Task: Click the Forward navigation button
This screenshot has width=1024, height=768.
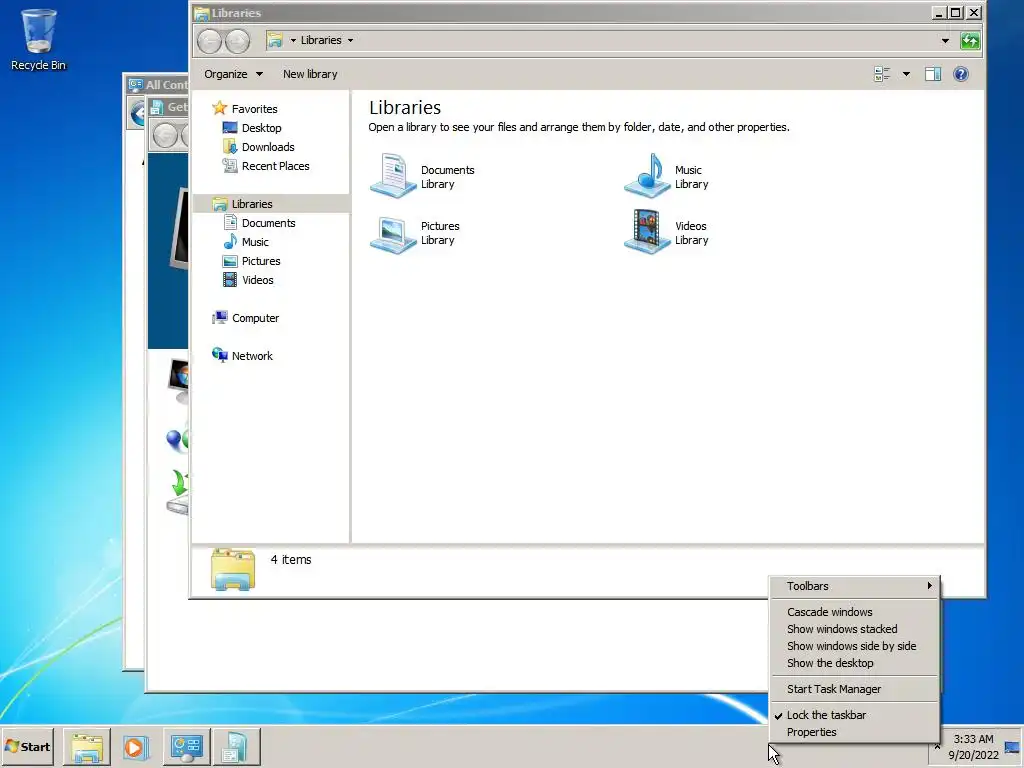Action: (238, 41)
